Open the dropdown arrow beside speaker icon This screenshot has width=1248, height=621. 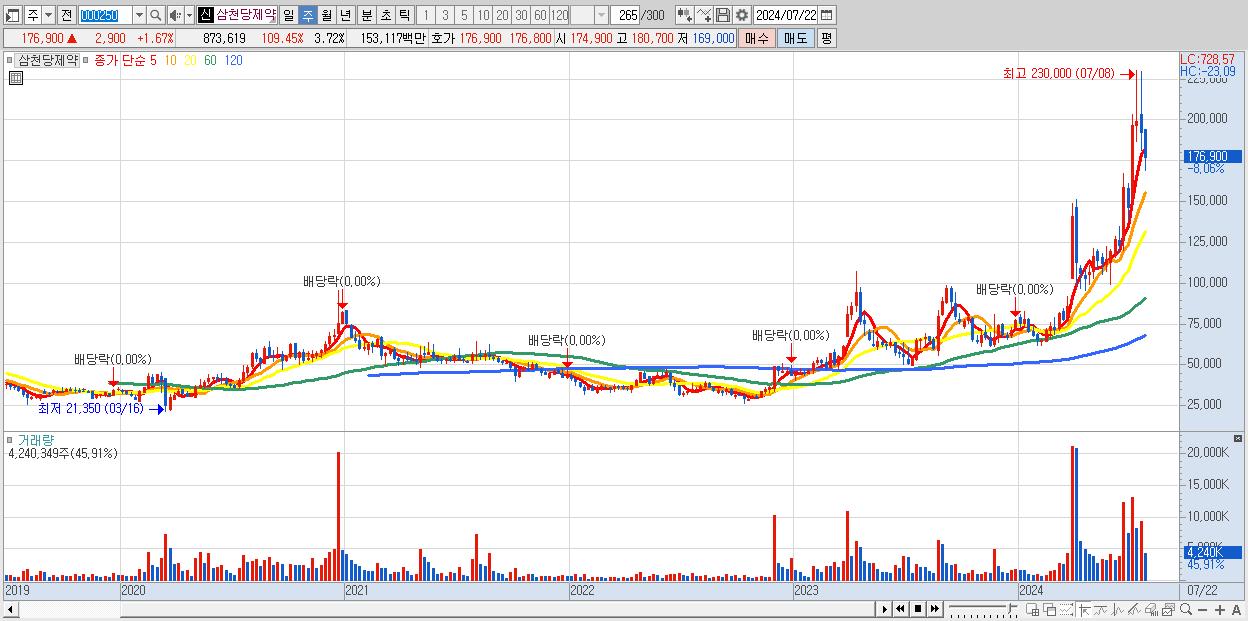click(x=190, y=15)
